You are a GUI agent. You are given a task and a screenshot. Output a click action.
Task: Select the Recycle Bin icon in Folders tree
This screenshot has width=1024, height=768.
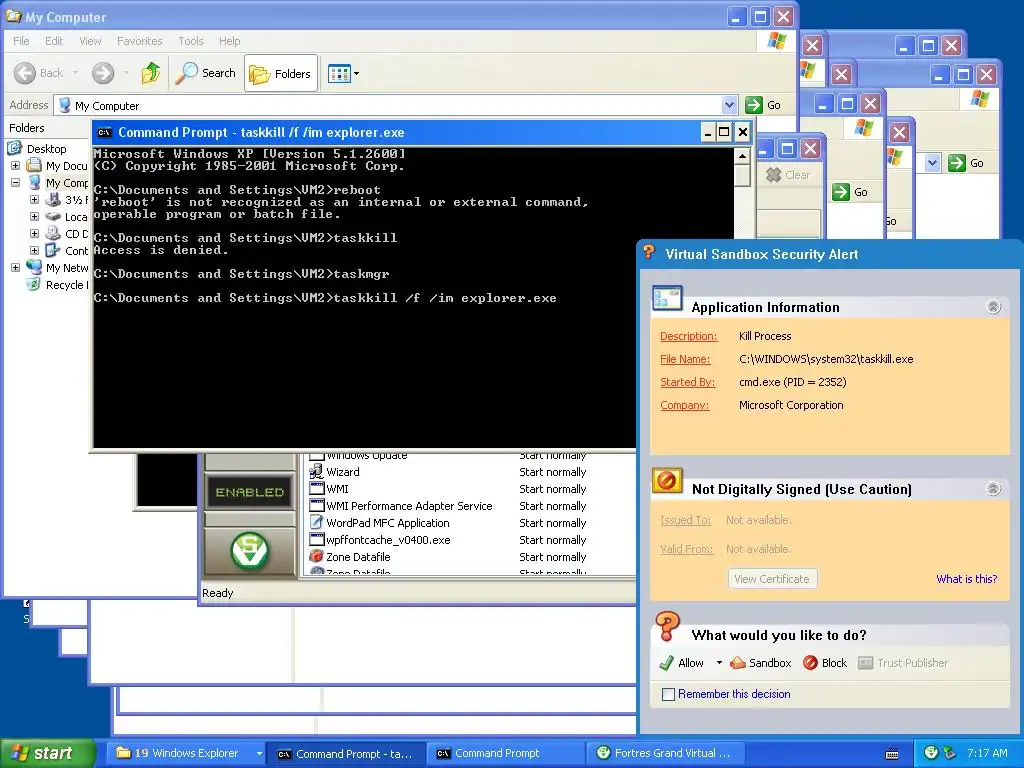[33, 285]
